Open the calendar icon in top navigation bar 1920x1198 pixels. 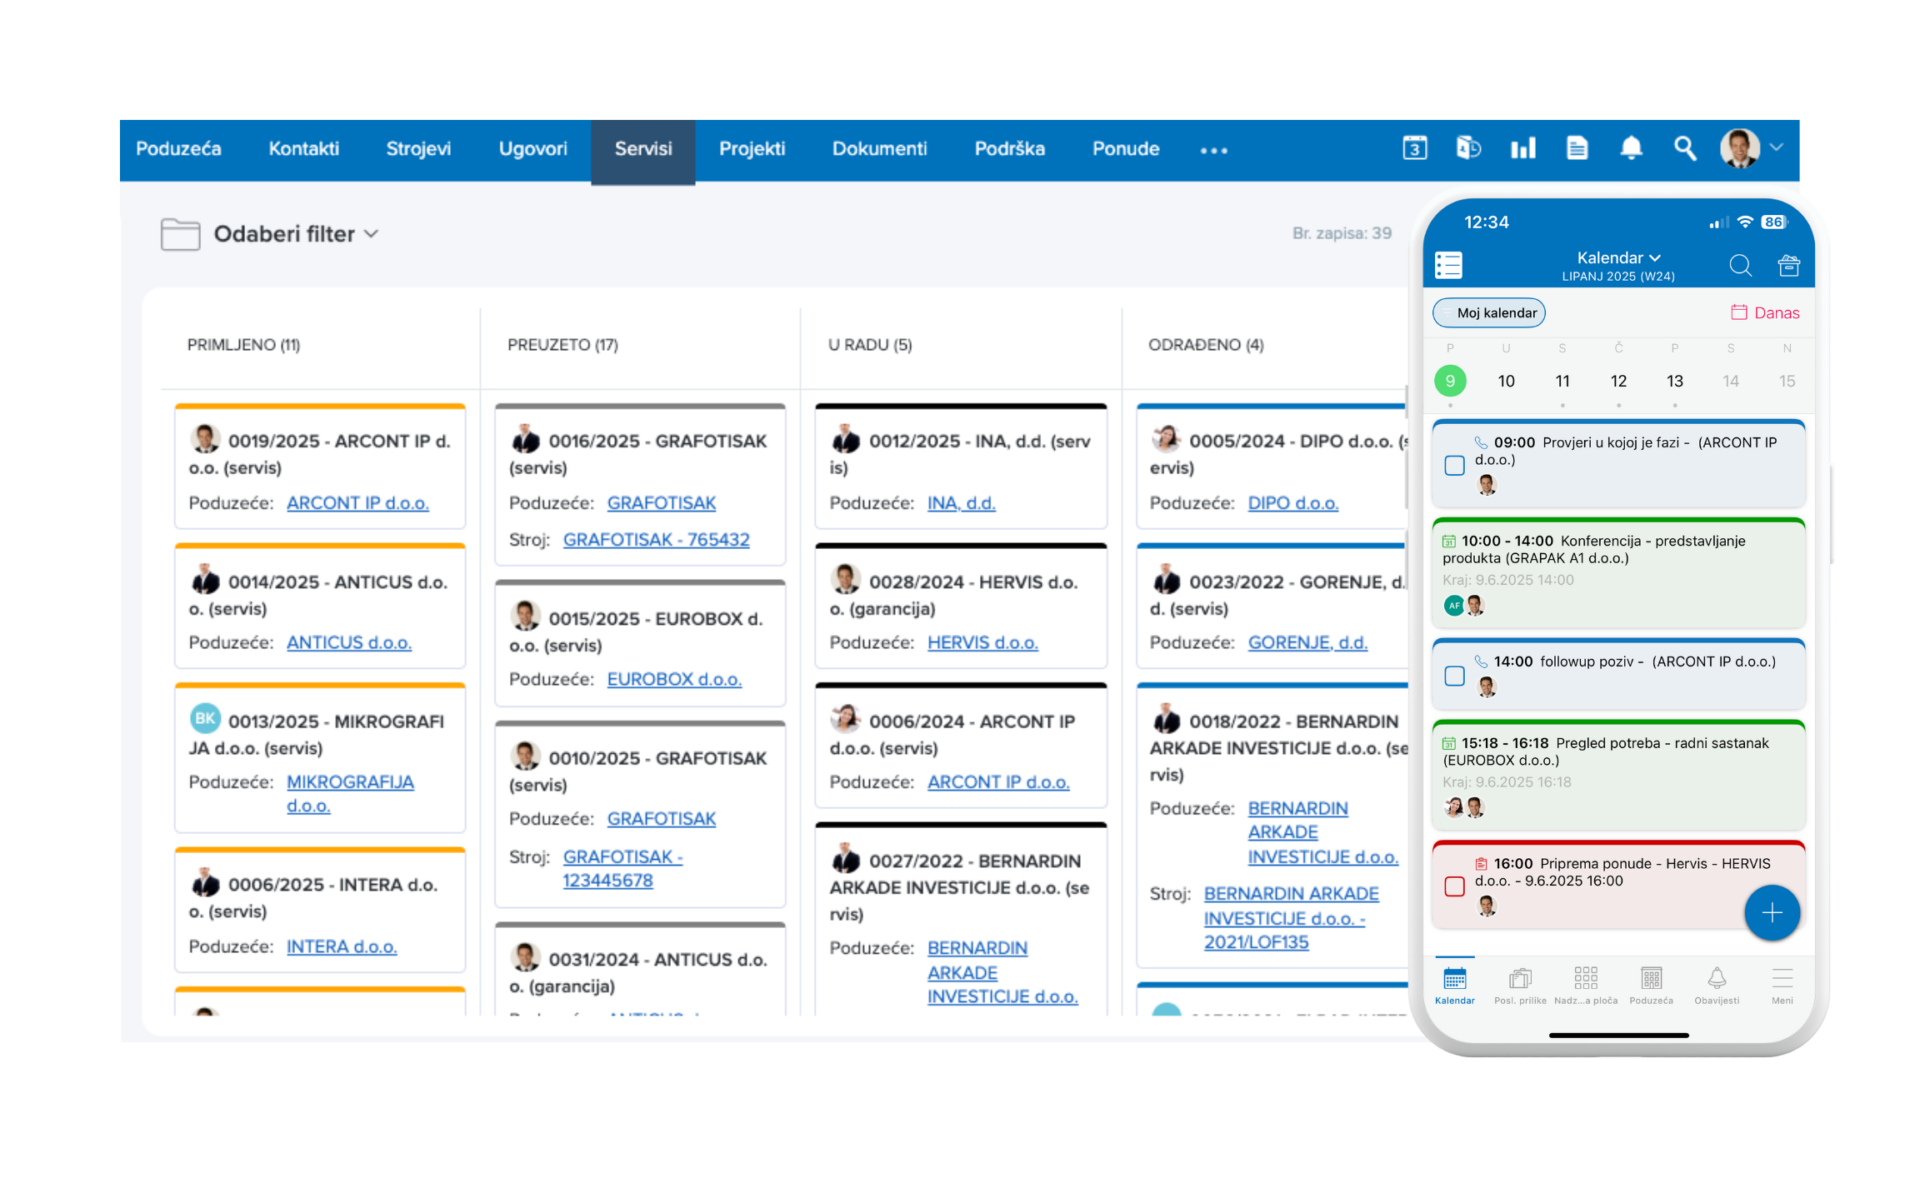tap(1414, 148)
